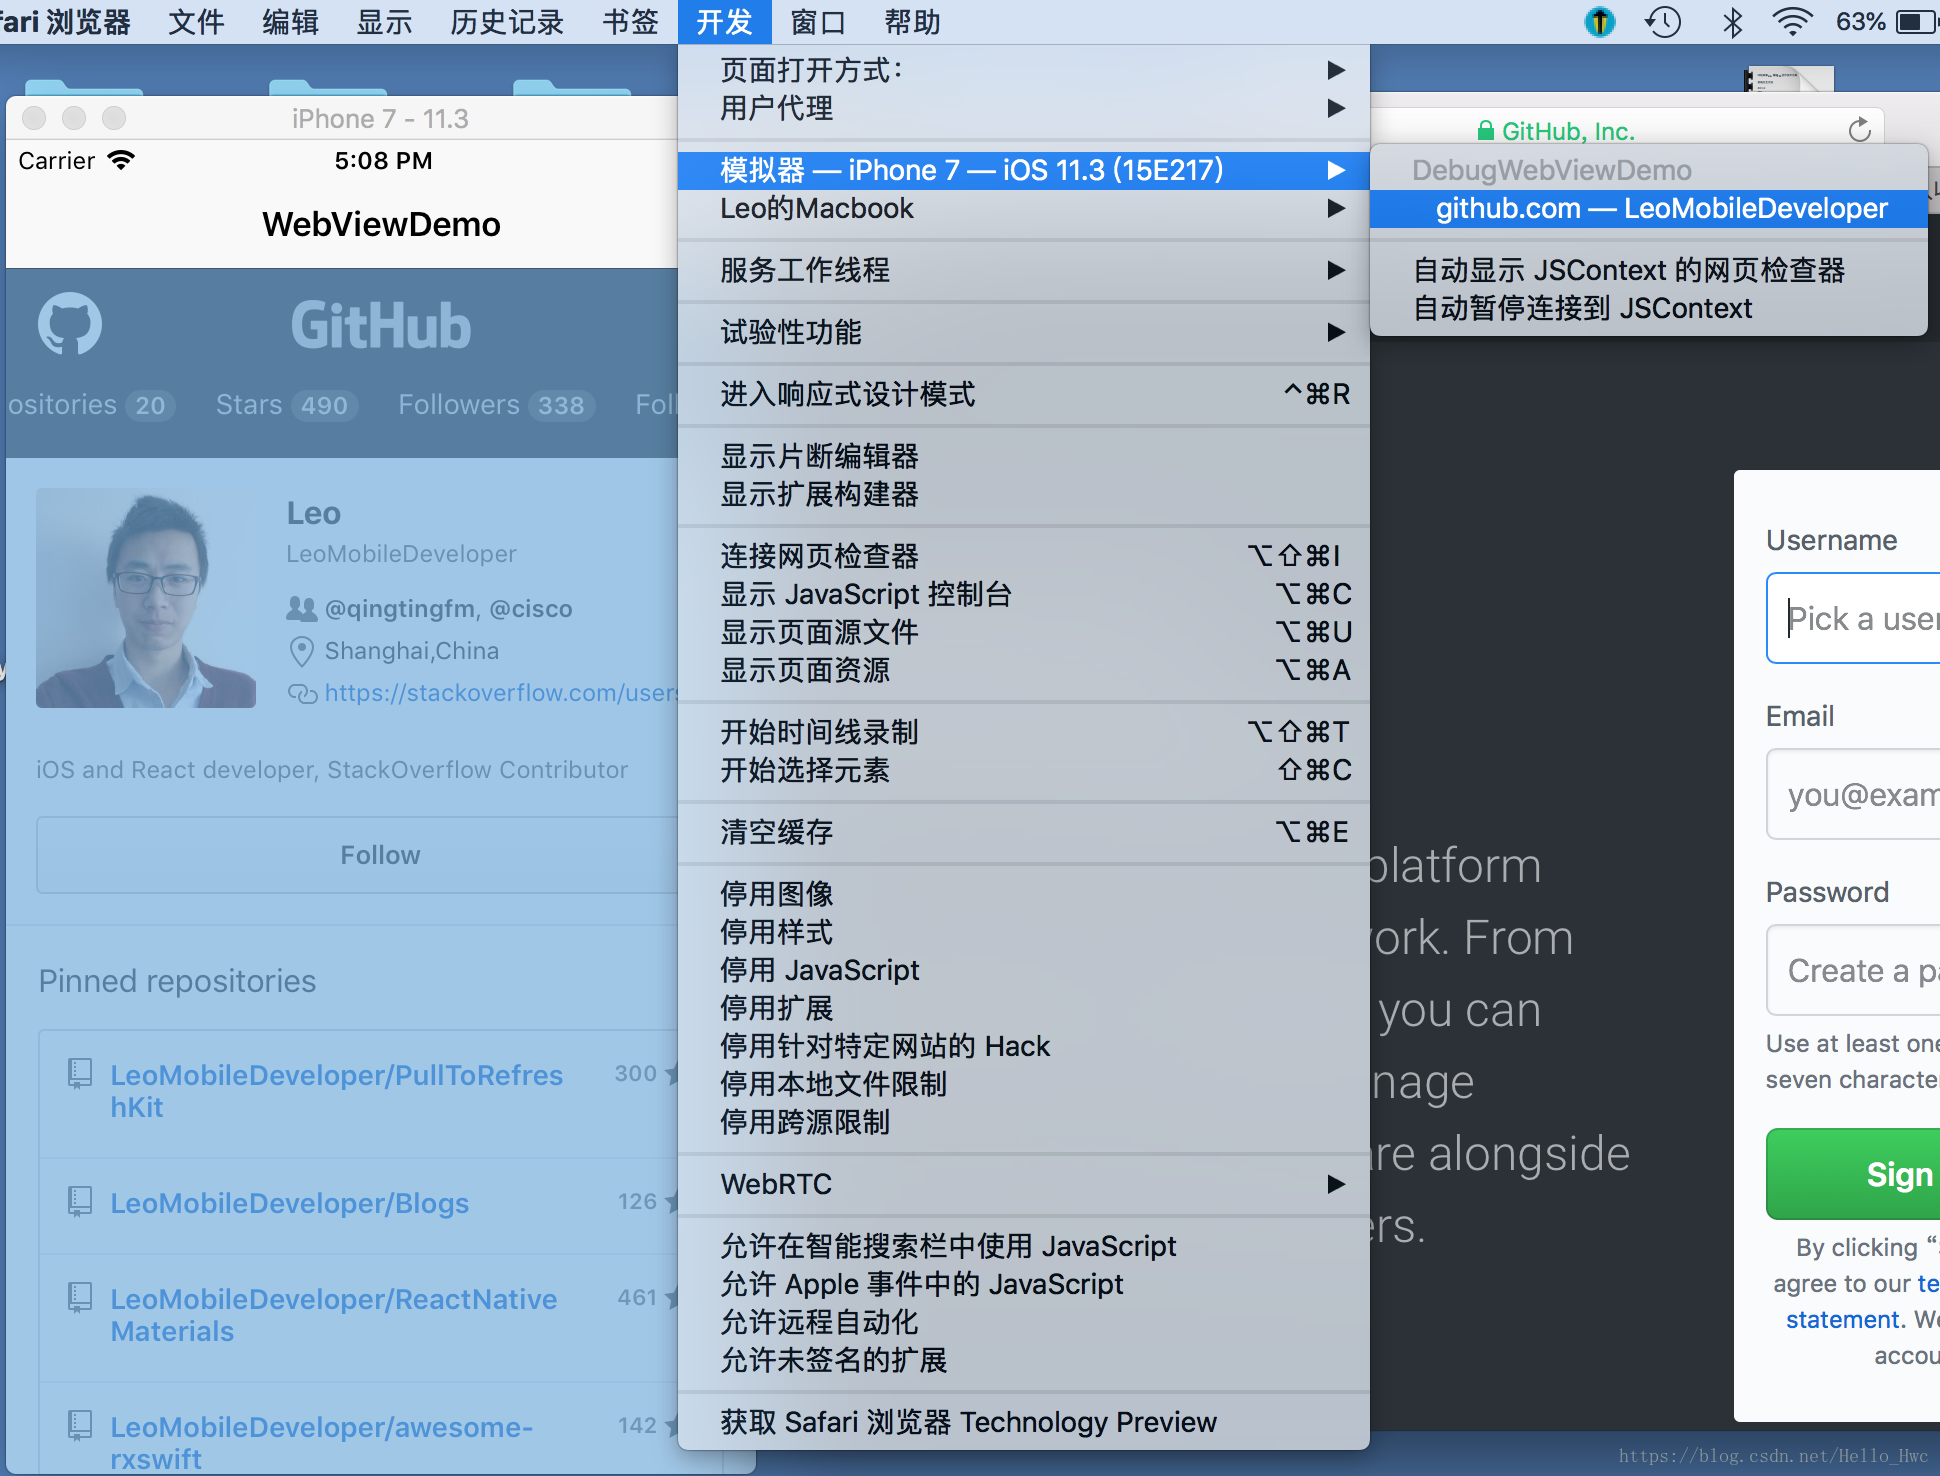Click the GitHub Octocat logo icon

pyautogui.click(x=70, y=324)
